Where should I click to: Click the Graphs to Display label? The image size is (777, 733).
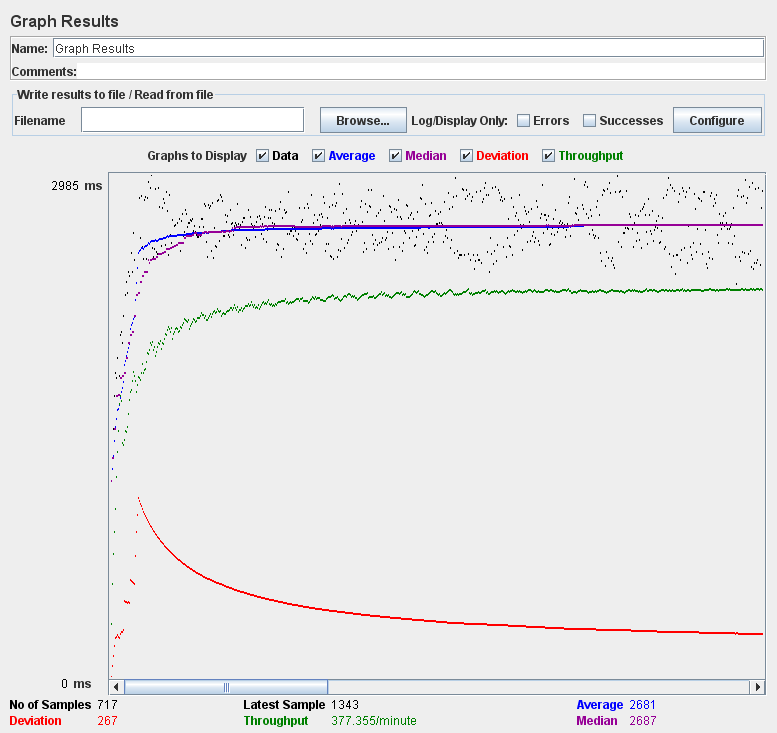[x=197, y=156]
